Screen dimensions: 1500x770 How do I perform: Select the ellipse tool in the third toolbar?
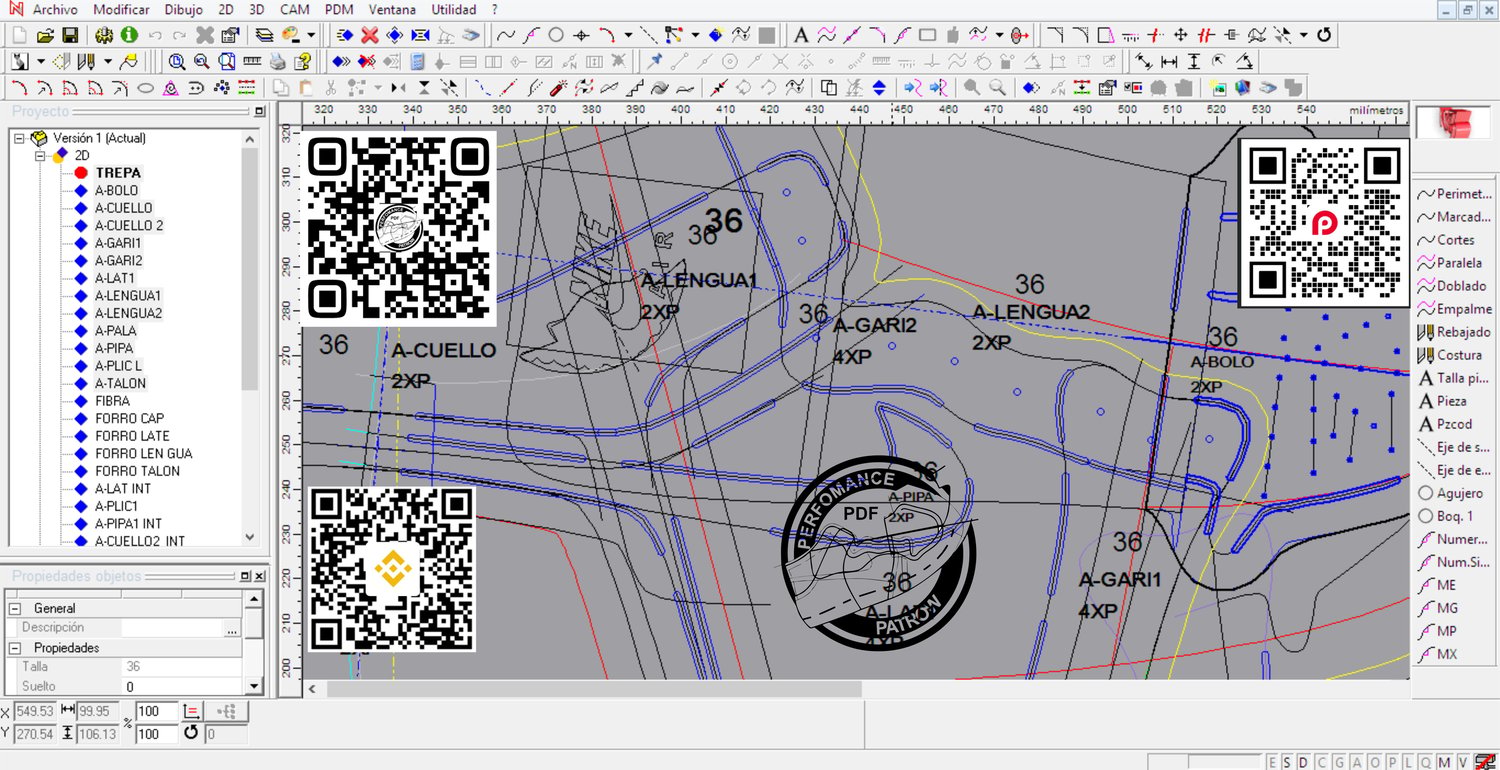pyautogui.click(x=146, y=88)
